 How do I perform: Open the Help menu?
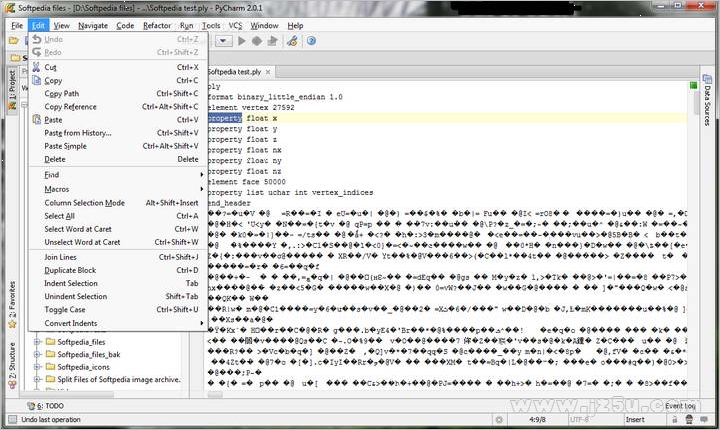pyautogui.click(x=295, y=26)
